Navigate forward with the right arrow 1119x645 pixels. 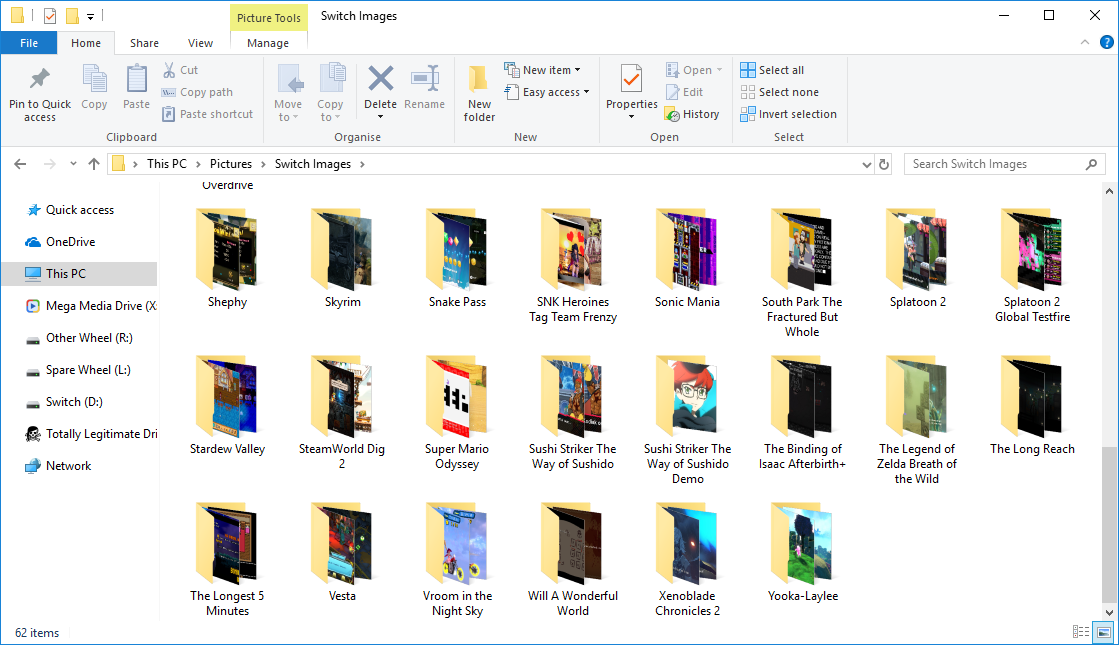click(49, 164)
